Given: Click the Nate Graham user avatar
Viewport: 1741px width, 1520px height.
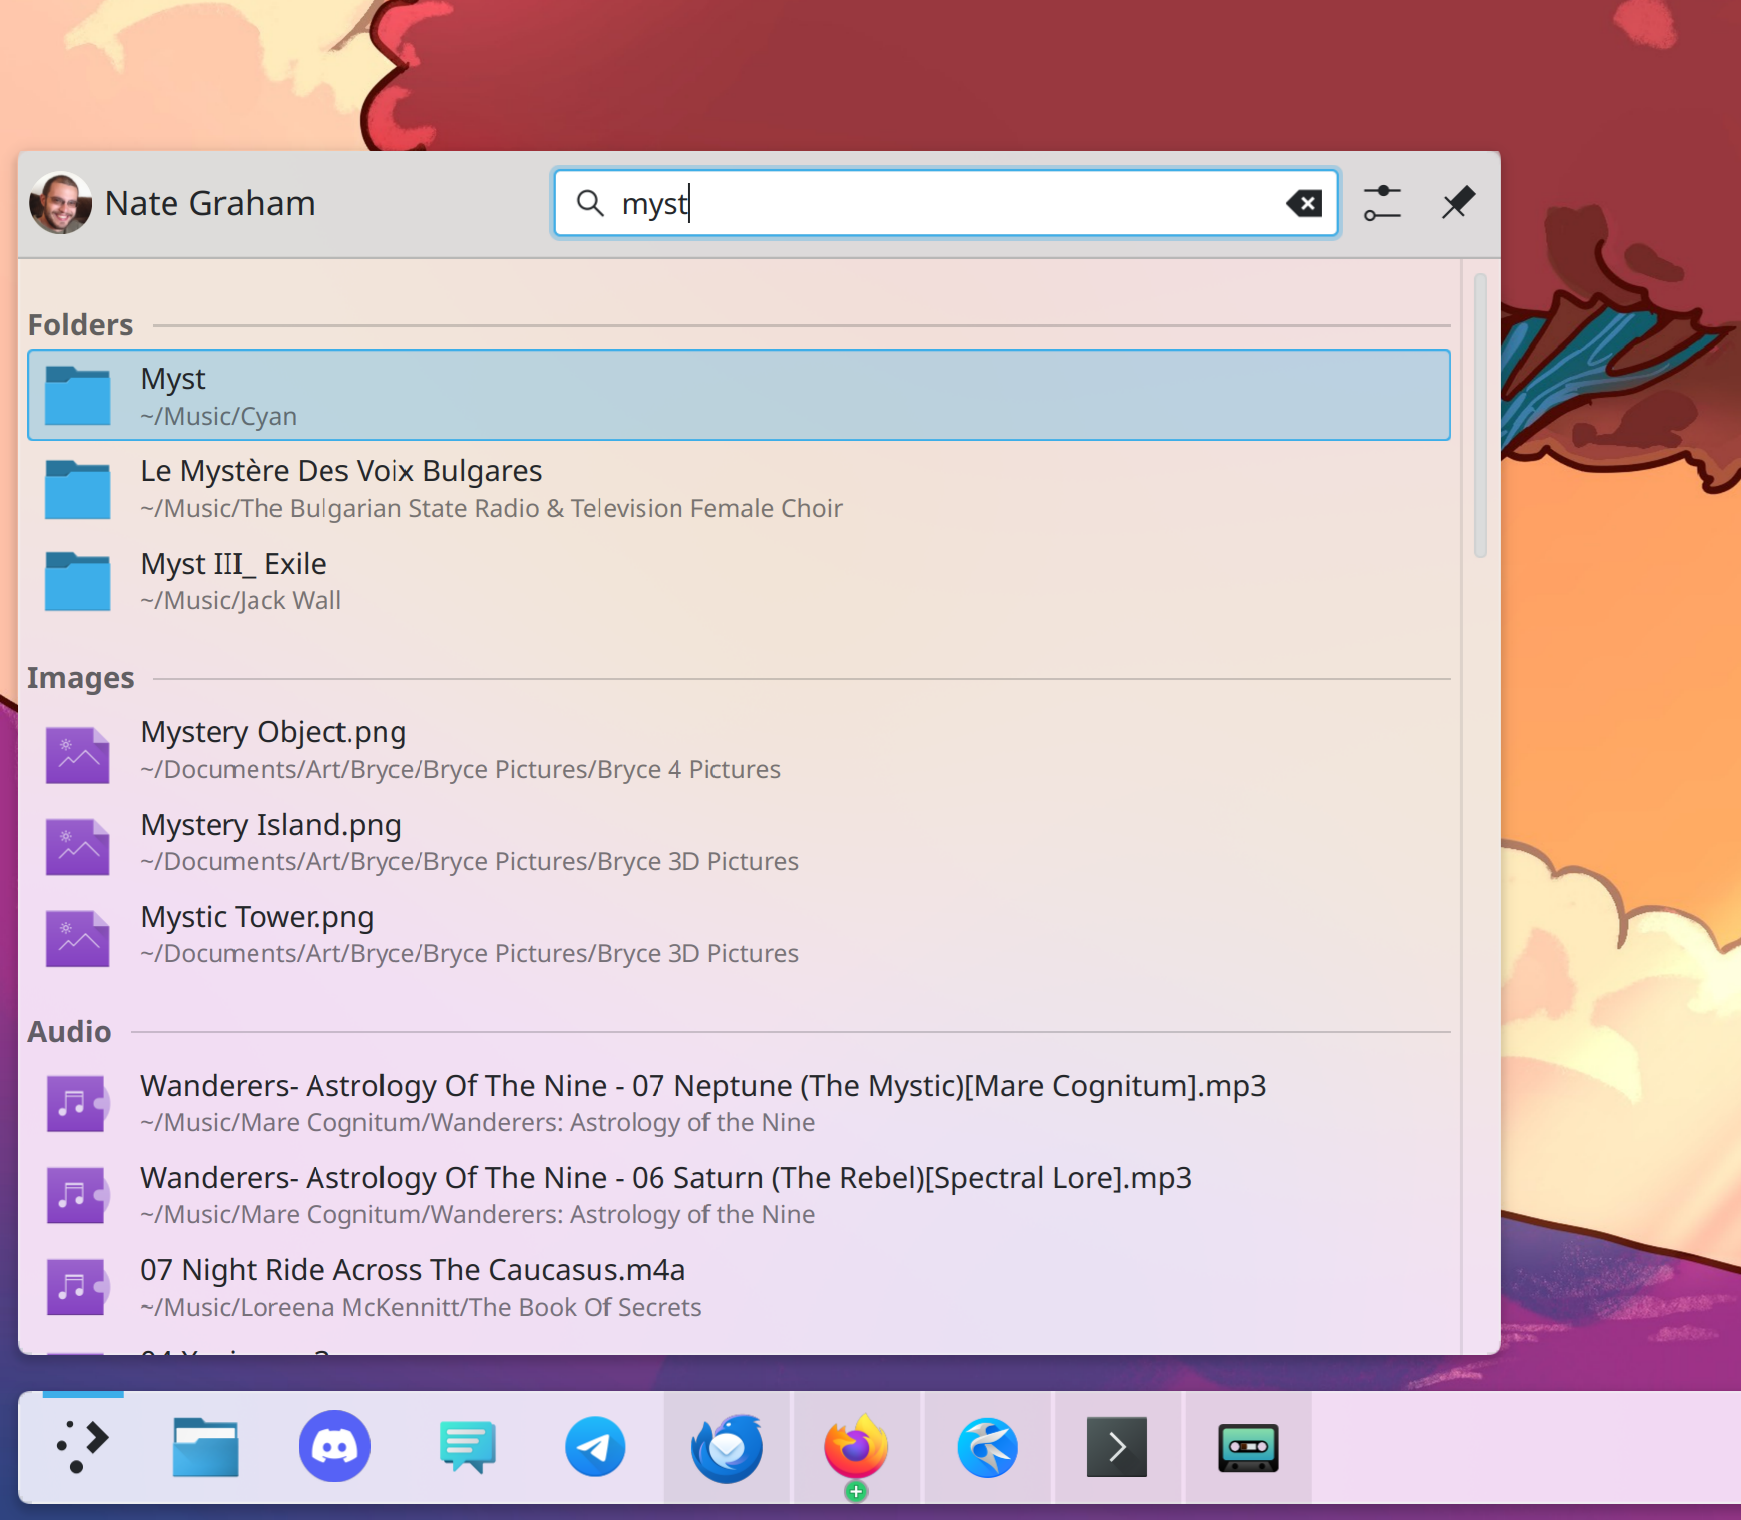Looking at the screenshot, I should pos(61,203).
